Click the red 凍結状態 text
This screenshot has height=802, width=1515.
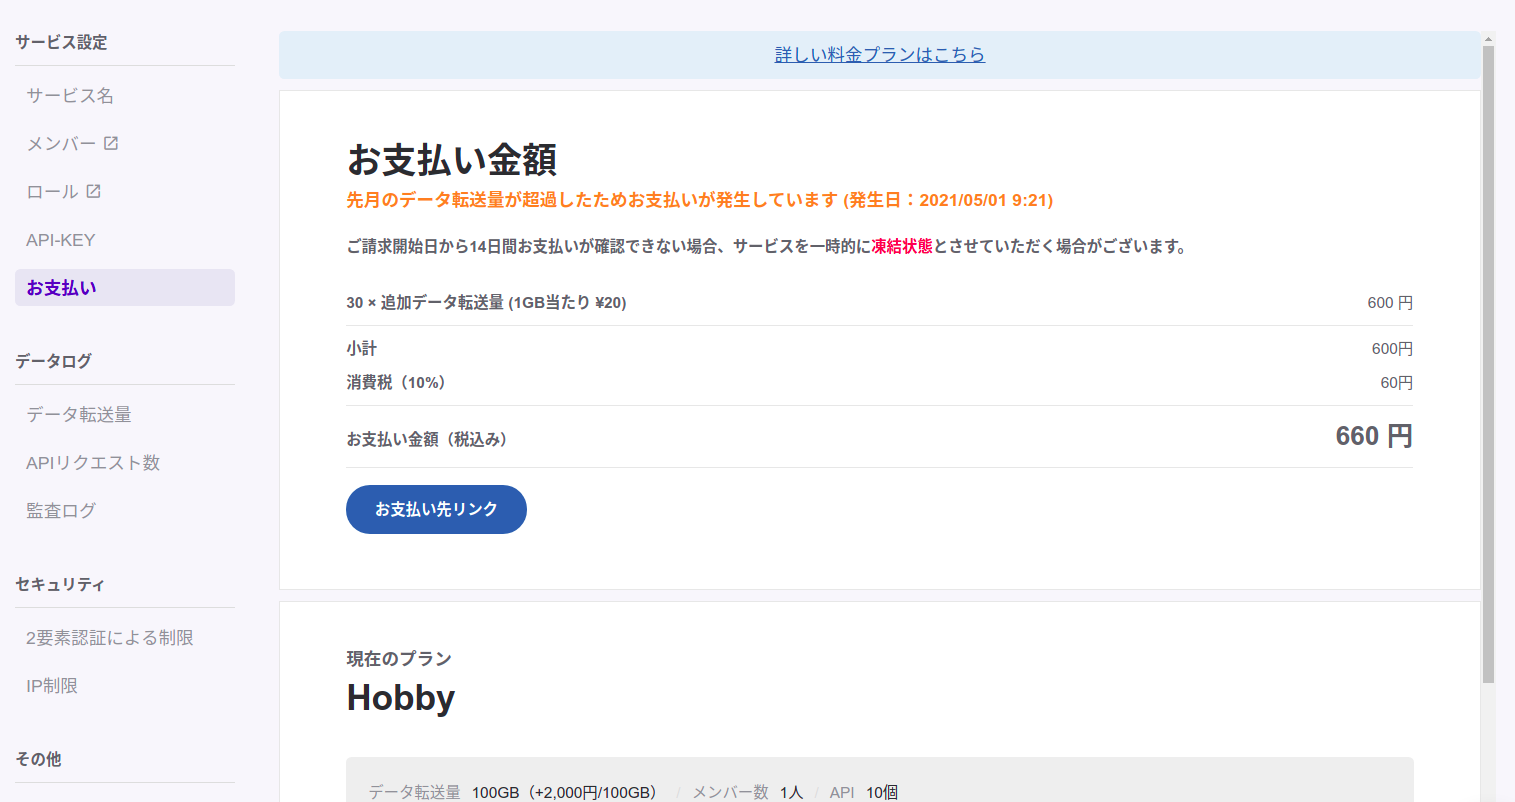click(901, 246)
